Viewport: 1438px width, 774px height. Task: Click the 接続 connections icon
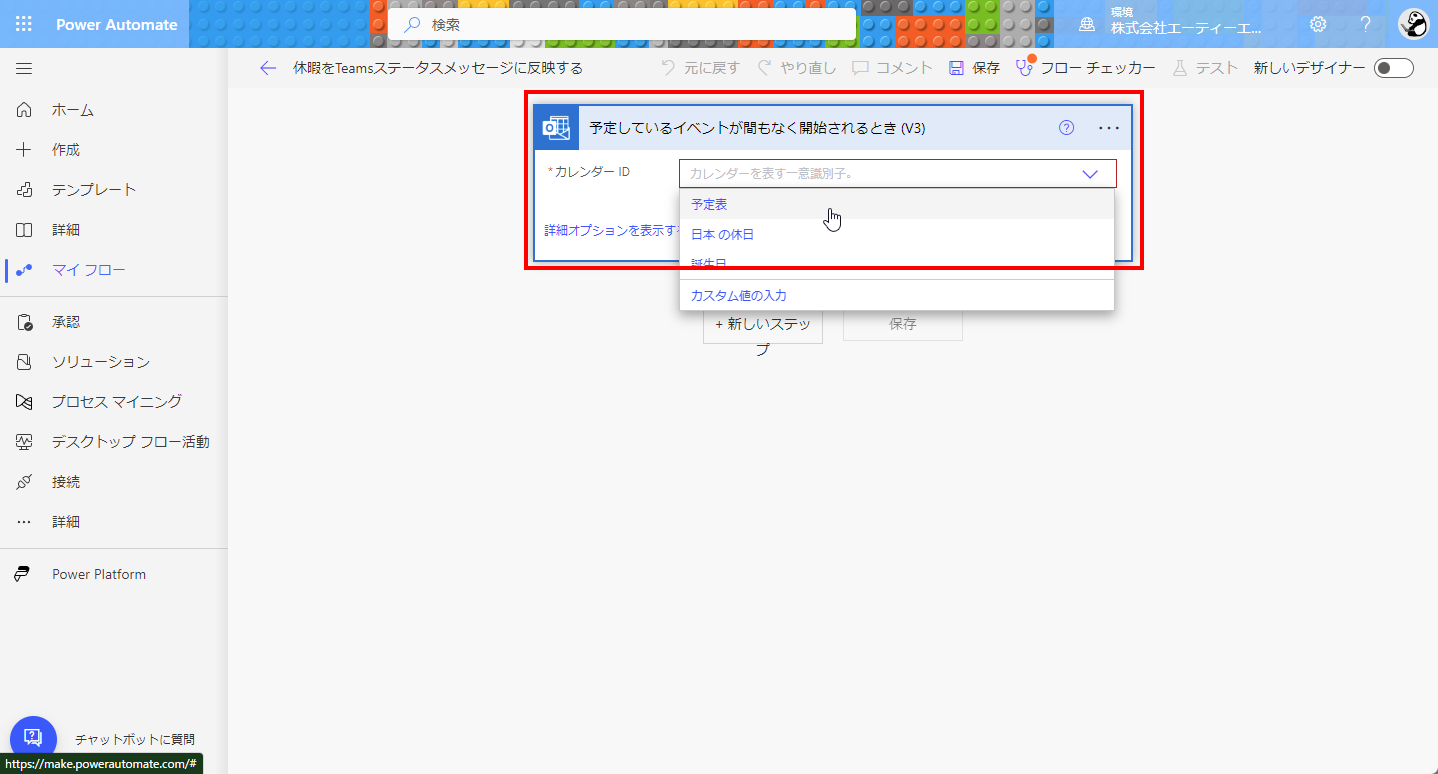point(25,482)
